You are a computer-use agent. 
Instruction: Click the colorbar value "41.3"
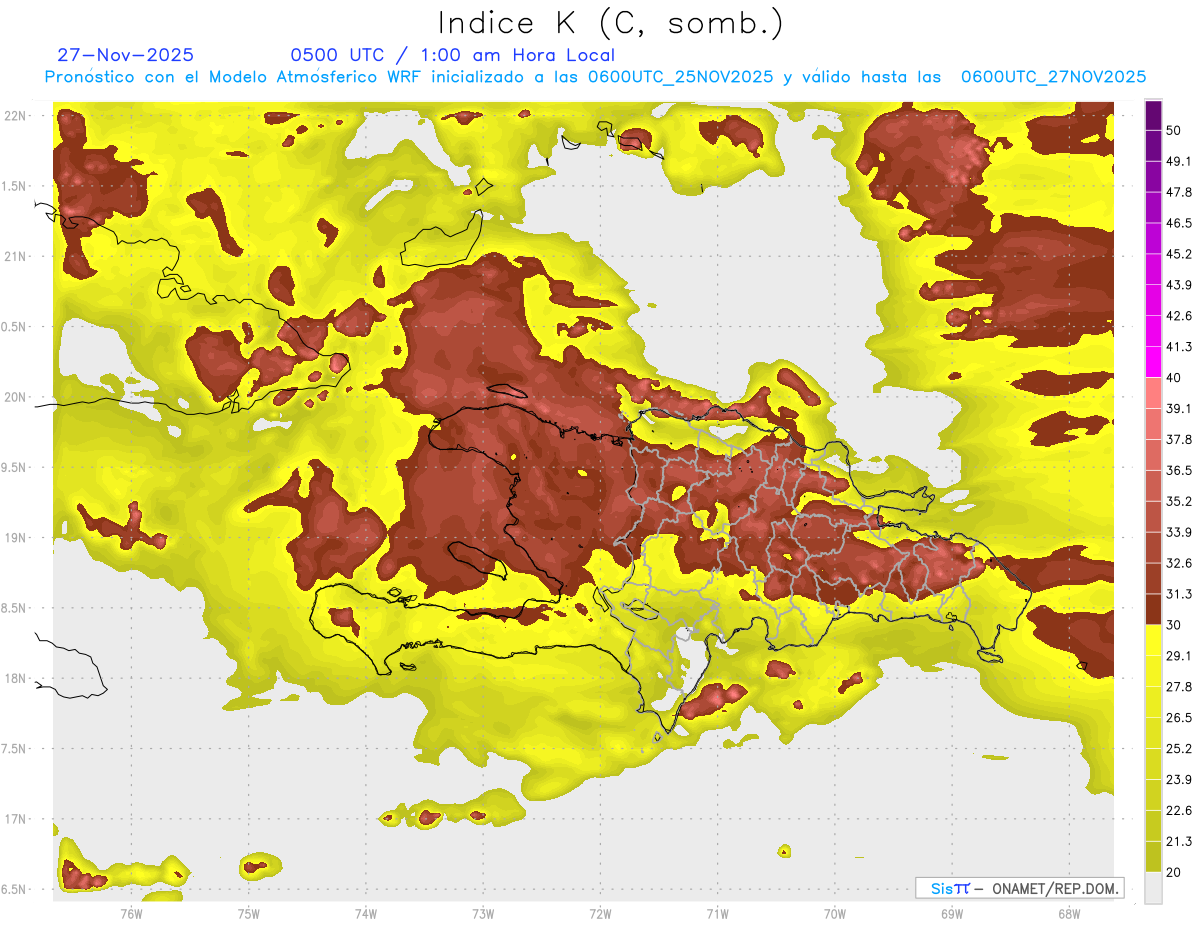click(x=1179, y=347)
